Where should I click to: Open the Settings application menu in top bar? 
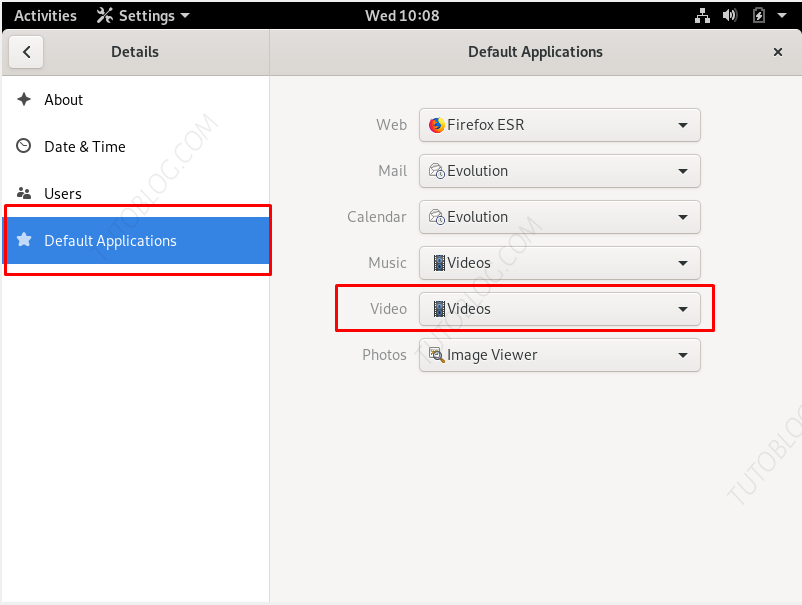tap(143, 15)
